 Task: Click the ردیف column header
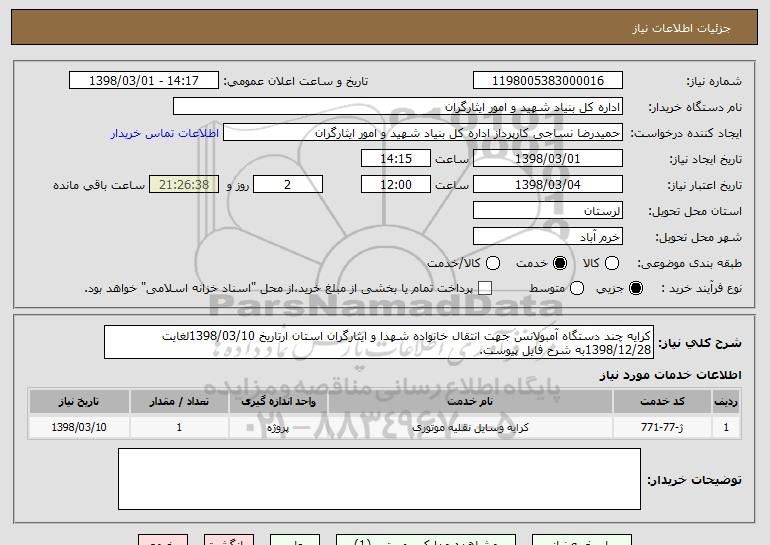(726, 402)
